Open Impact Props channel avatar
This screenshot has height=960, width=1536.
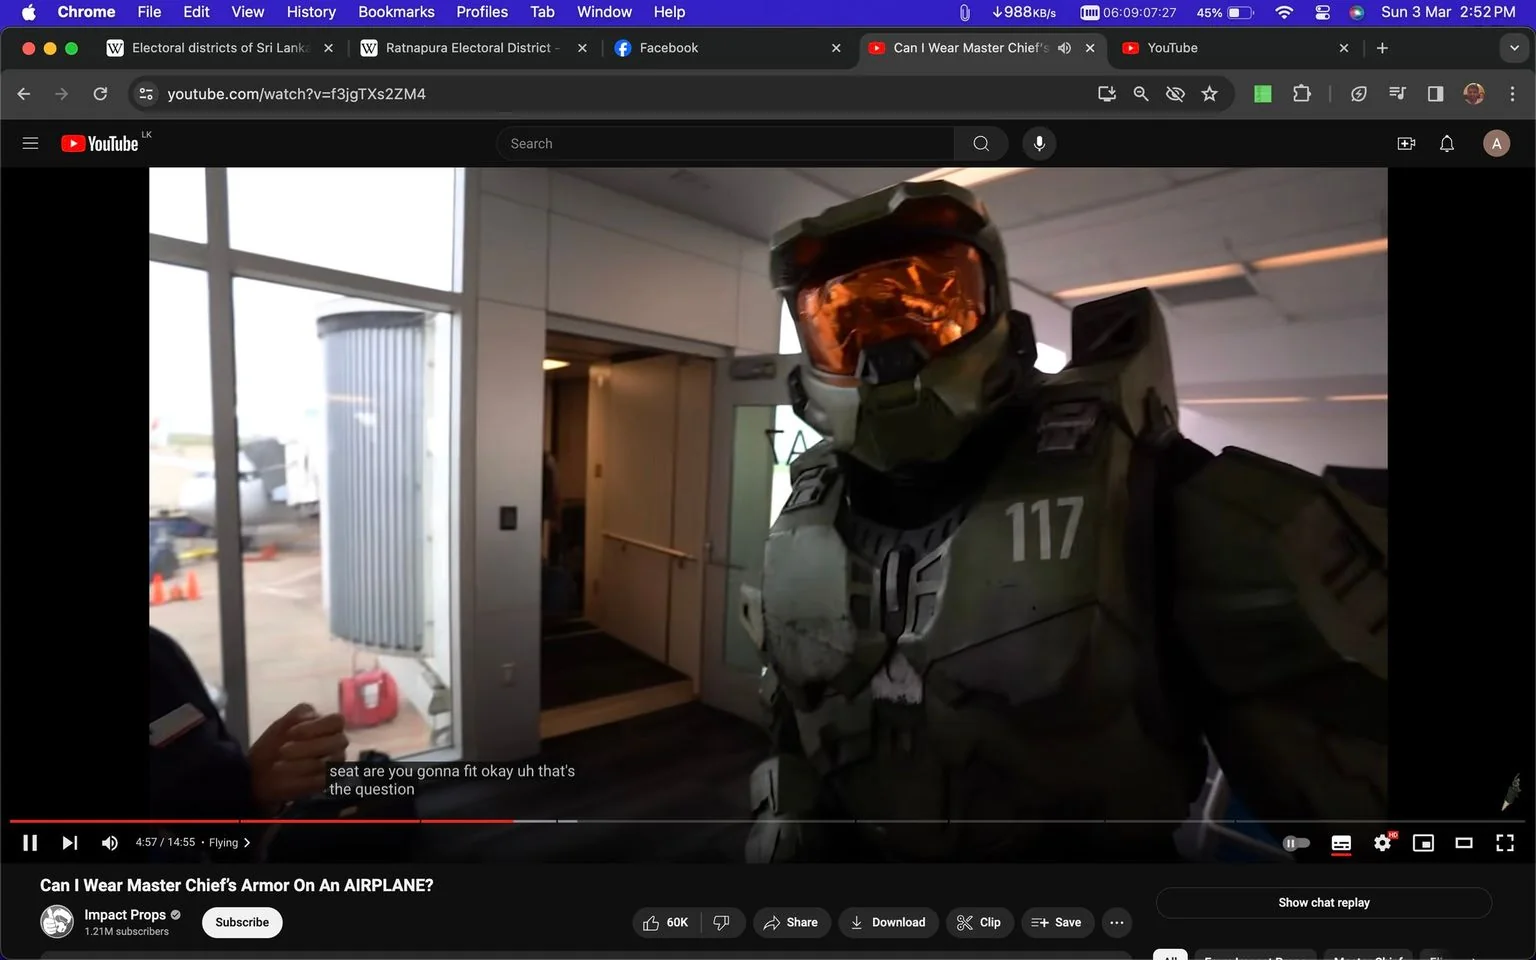(57, 921)
